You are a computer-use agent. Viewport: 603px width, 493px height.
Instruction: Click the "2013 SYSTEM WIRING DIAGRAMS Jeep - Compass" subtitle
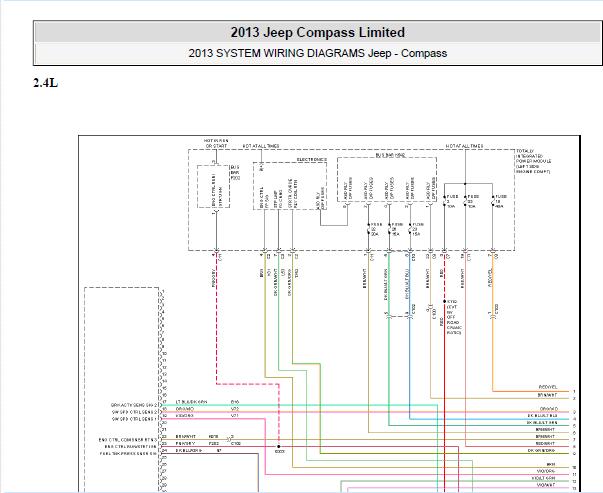[x=317, y=53]
